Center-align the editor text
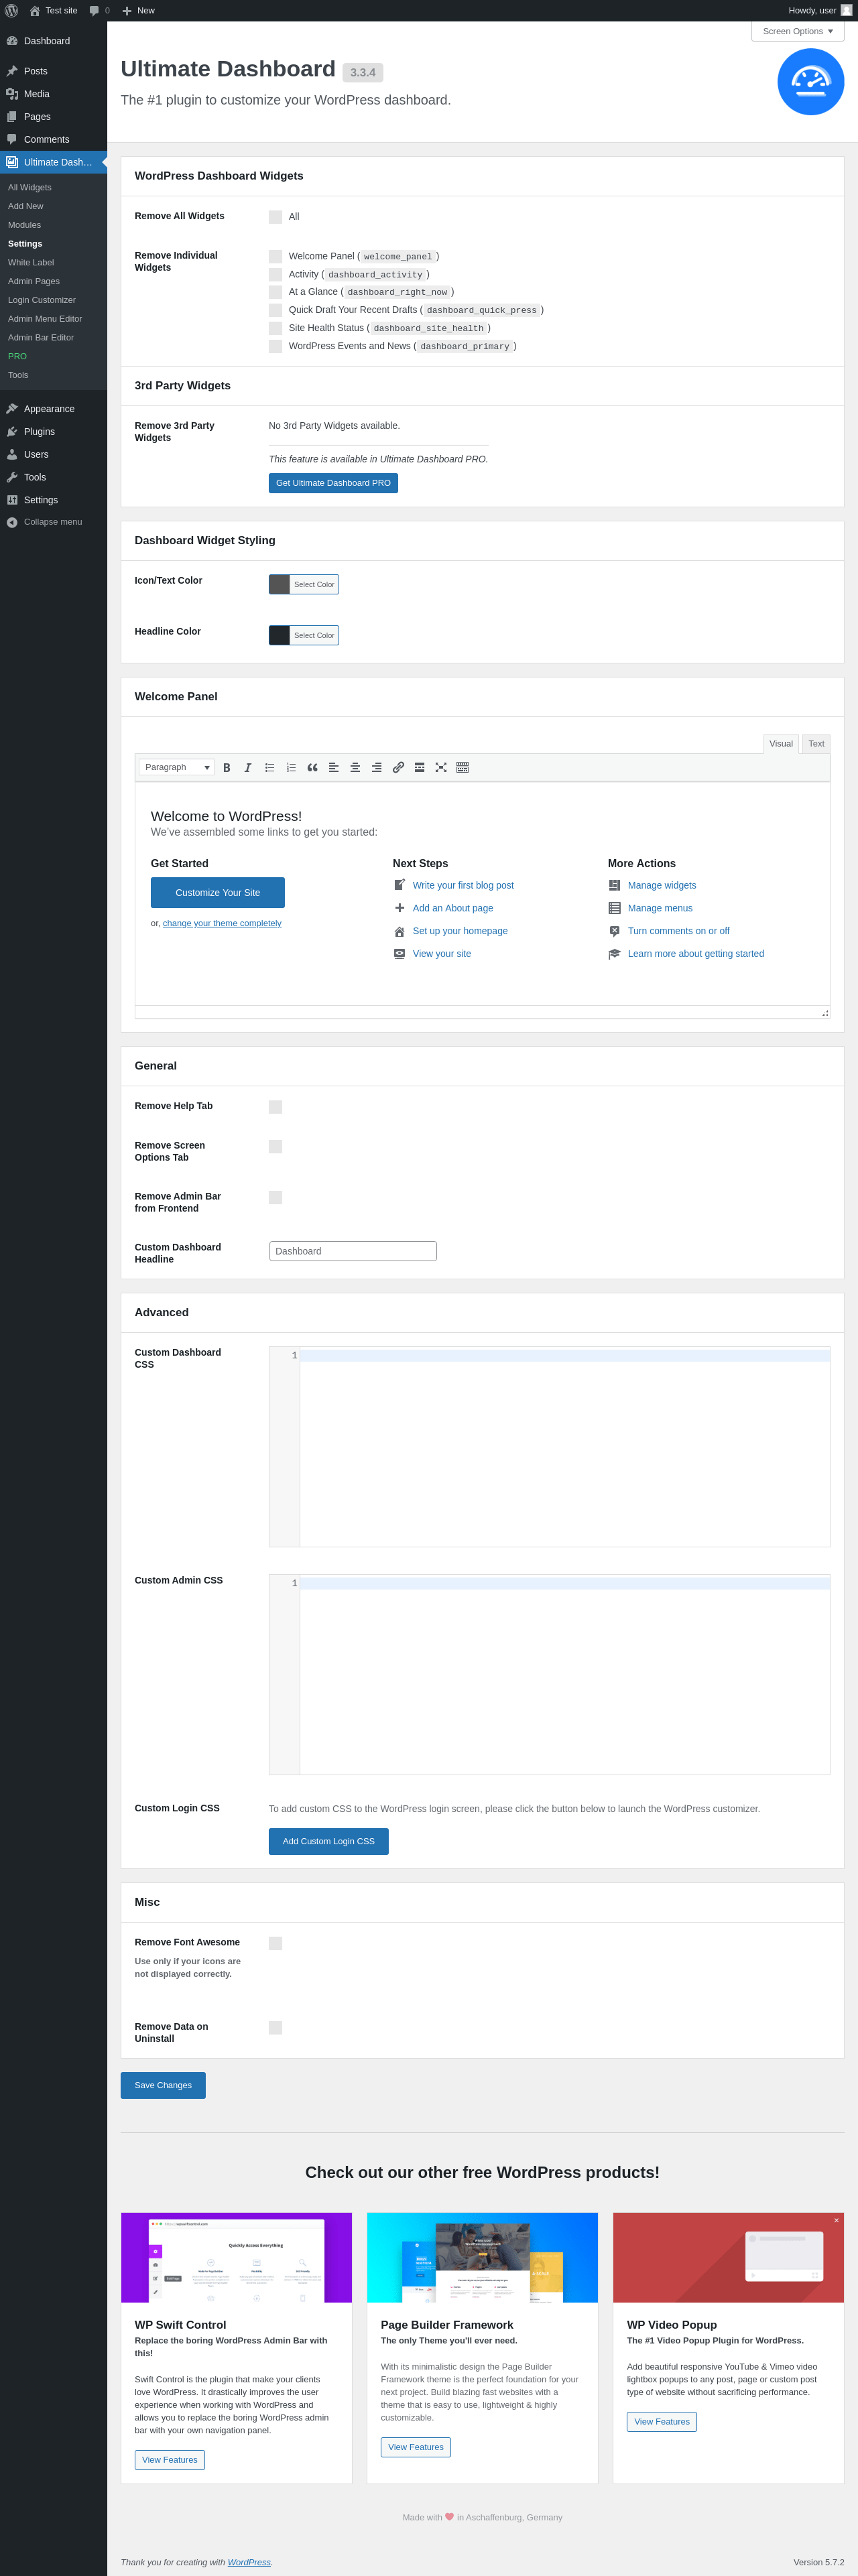858x2576 pixels. click(x=355, y=768)
